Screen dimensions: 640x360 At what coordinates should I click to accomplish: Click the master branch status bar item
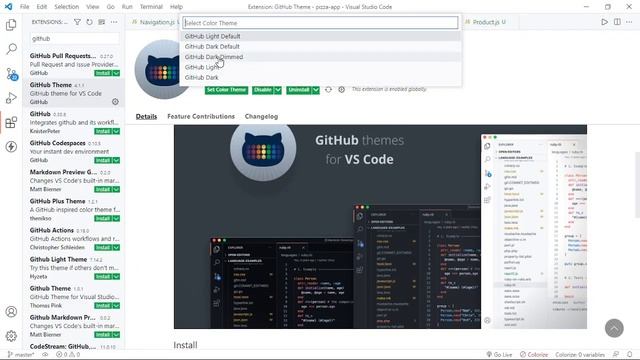coord(21,355)
